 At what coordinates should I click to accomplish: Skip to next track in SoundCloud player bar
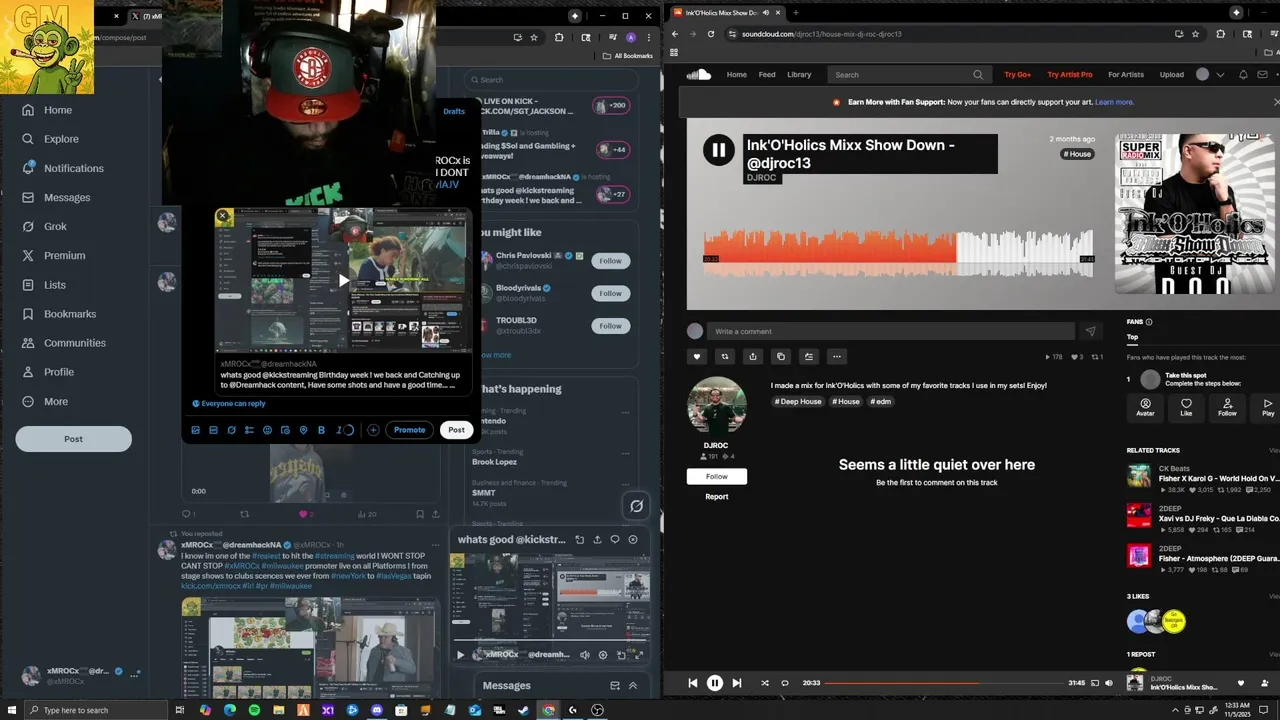point(737,683)
